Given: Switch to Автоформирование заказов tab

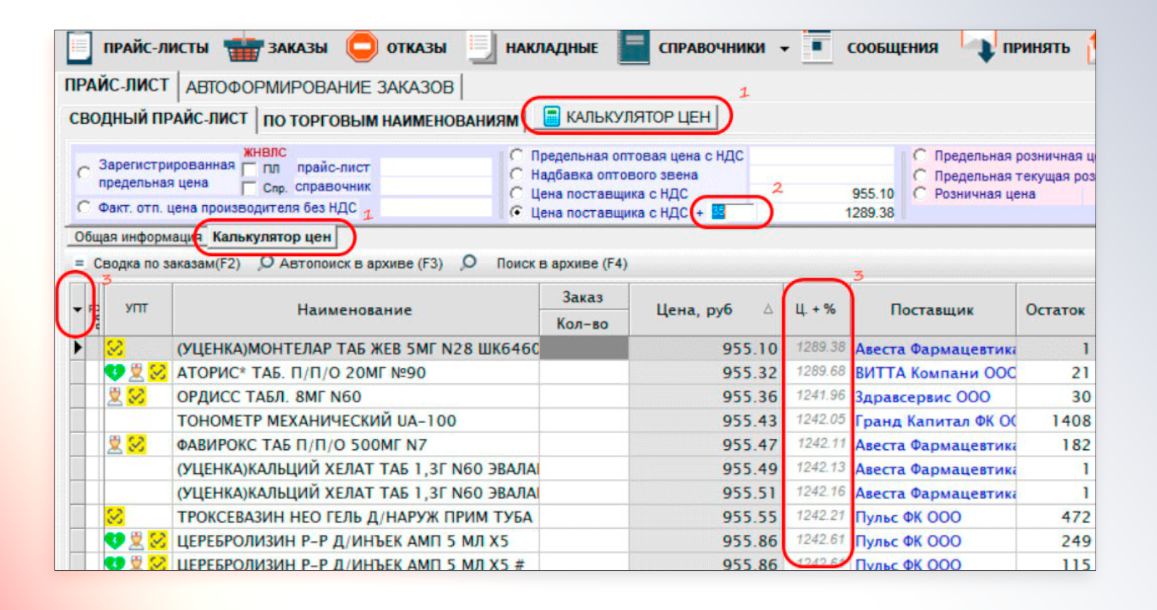Looking at the screenshot, I should click(320, 87).
